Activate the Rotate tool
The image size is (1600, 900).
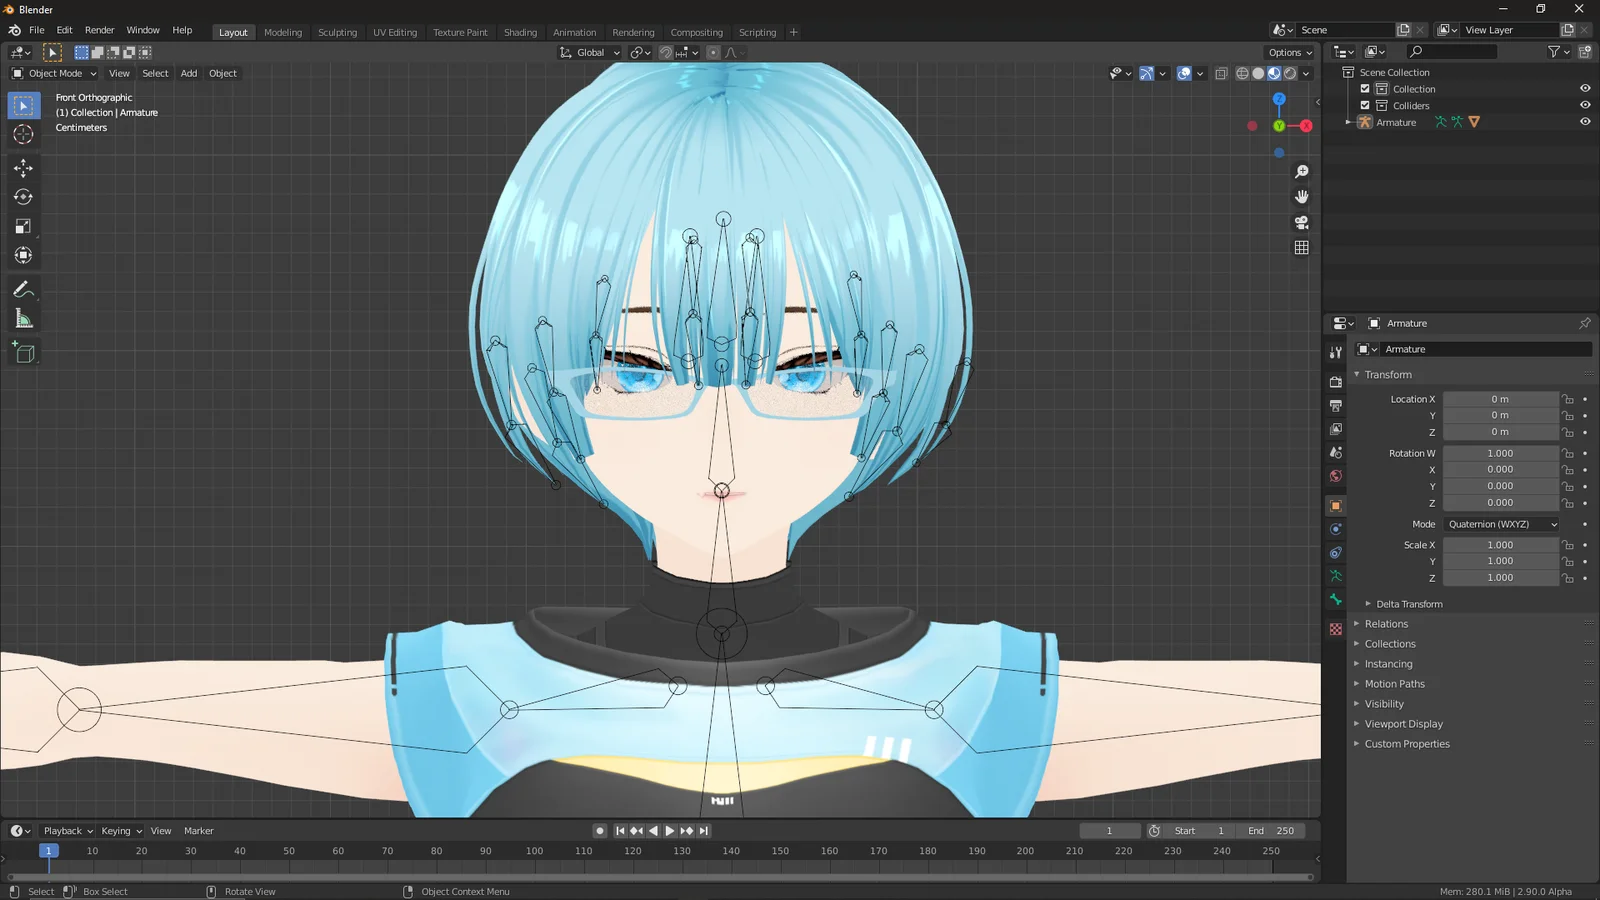[x=24, y=197]
